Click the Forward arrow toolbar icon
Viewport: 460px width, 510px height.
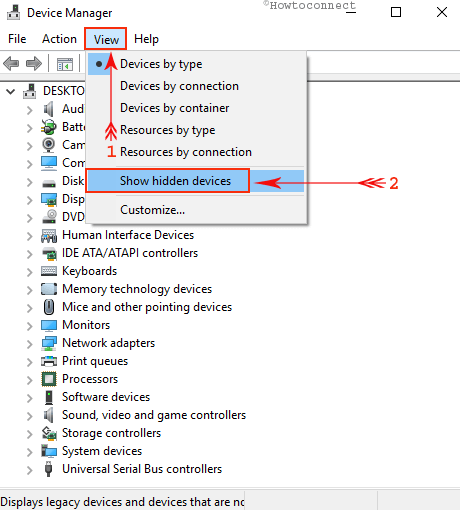coord(34,63)
